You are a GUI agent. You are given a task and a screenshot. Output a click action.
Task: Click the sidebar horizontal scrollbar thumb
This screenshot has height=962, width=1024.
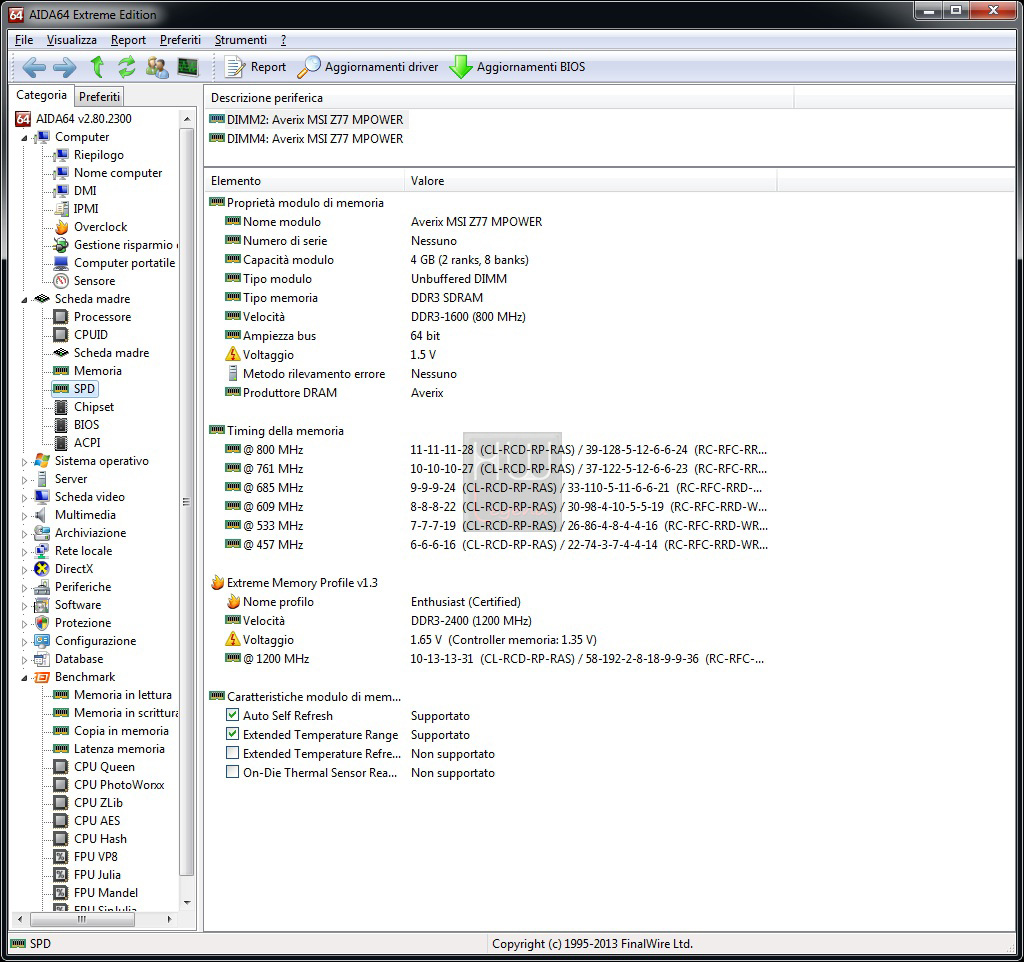(x=82, y=920)
